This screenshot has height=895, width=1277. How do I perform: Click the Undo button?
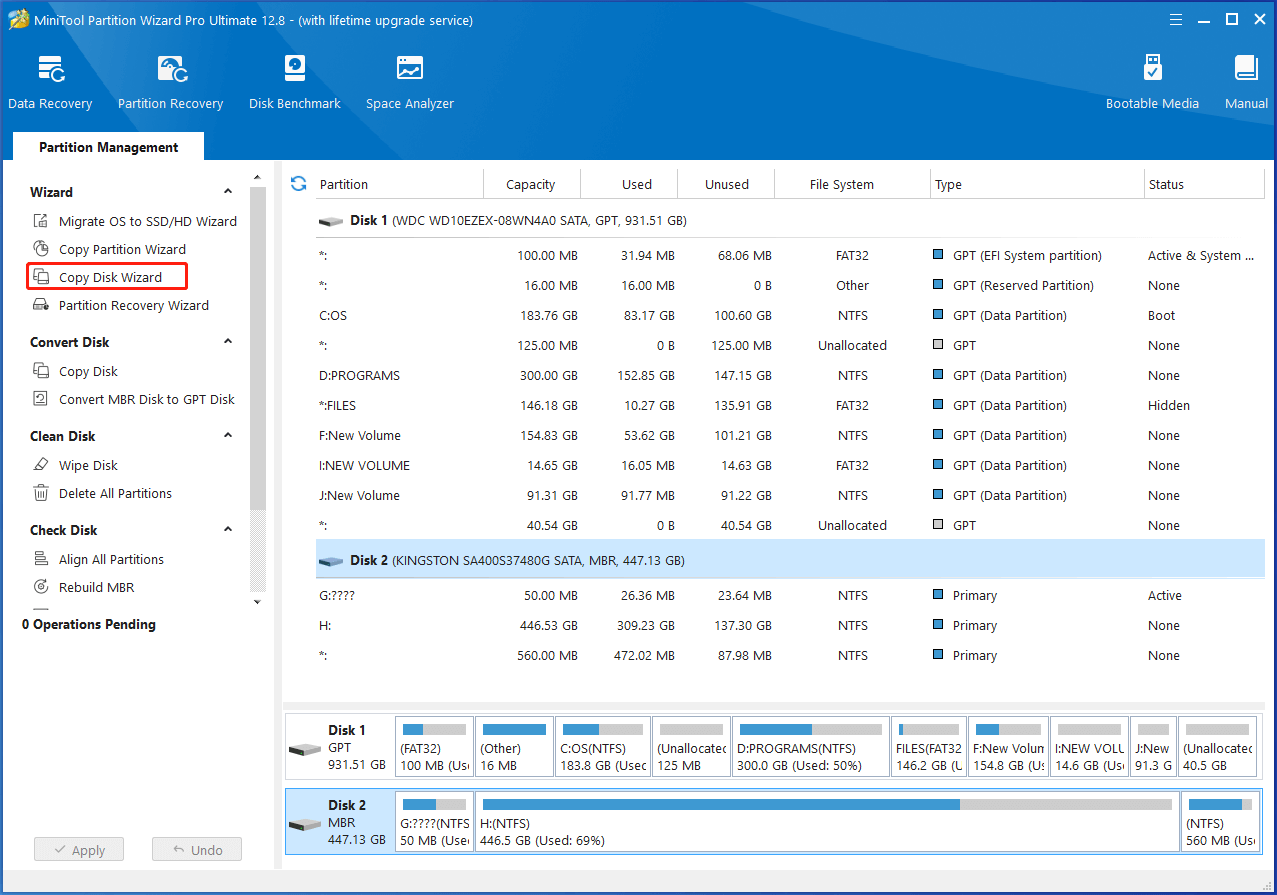(x=197, y=850)
